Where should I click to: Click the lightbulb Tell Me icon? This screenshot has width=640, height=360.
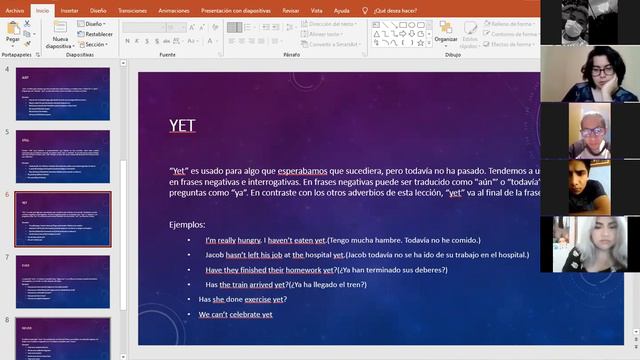click(365, 11)
